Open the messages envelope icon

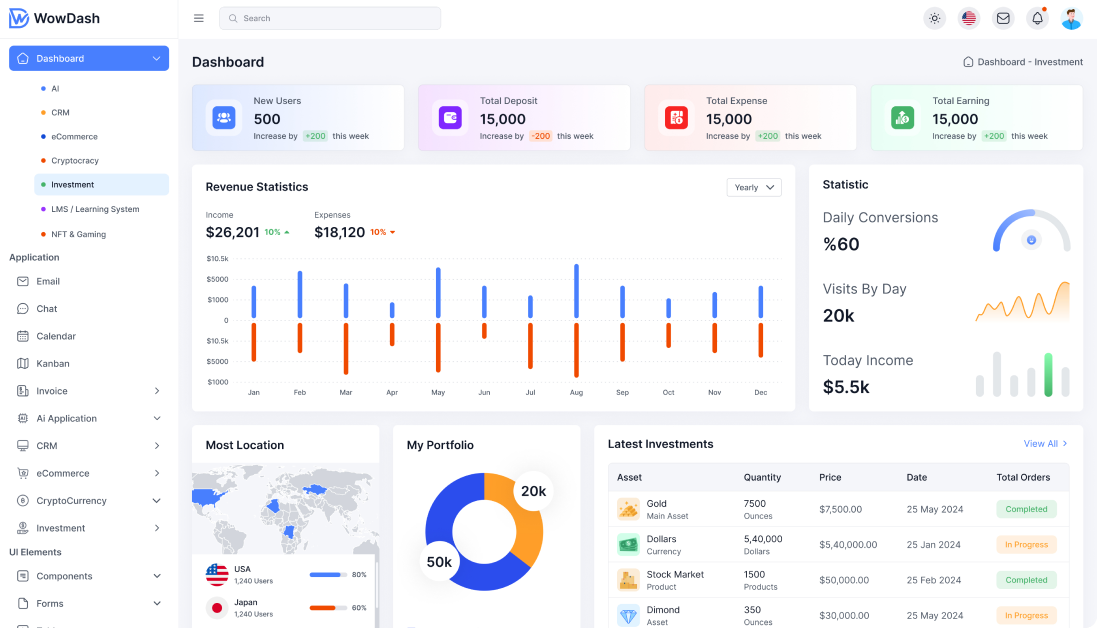tap(1002, 18)
